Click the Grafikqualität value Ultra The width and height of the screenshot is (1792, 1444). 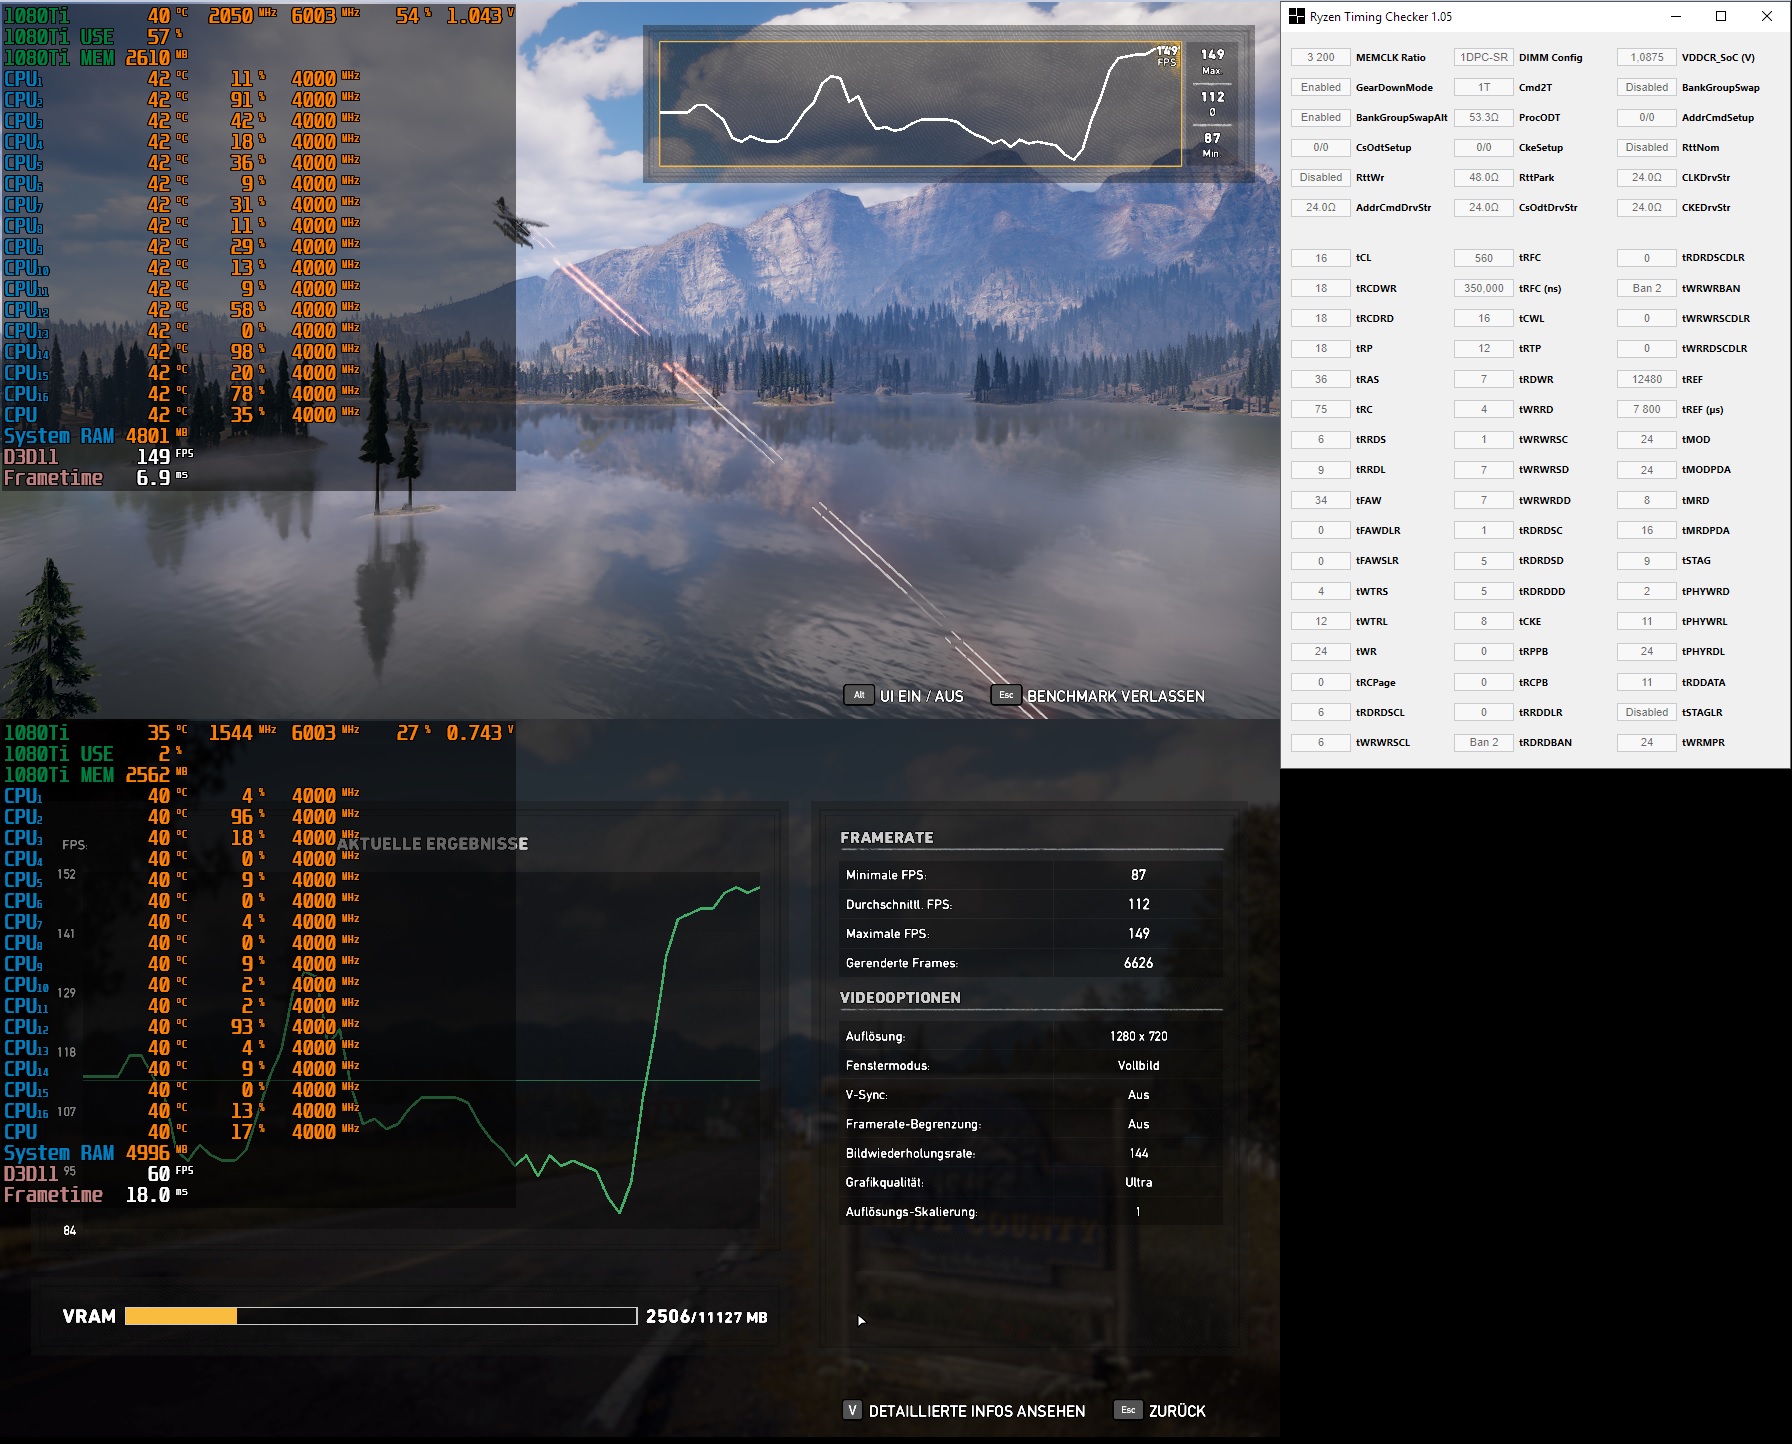tap(1138, 1182)
